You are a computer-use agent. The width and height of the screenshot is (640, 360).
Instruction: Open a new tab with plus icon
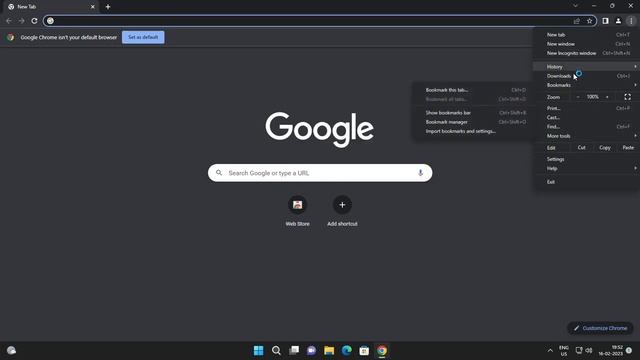coord(108,7)
